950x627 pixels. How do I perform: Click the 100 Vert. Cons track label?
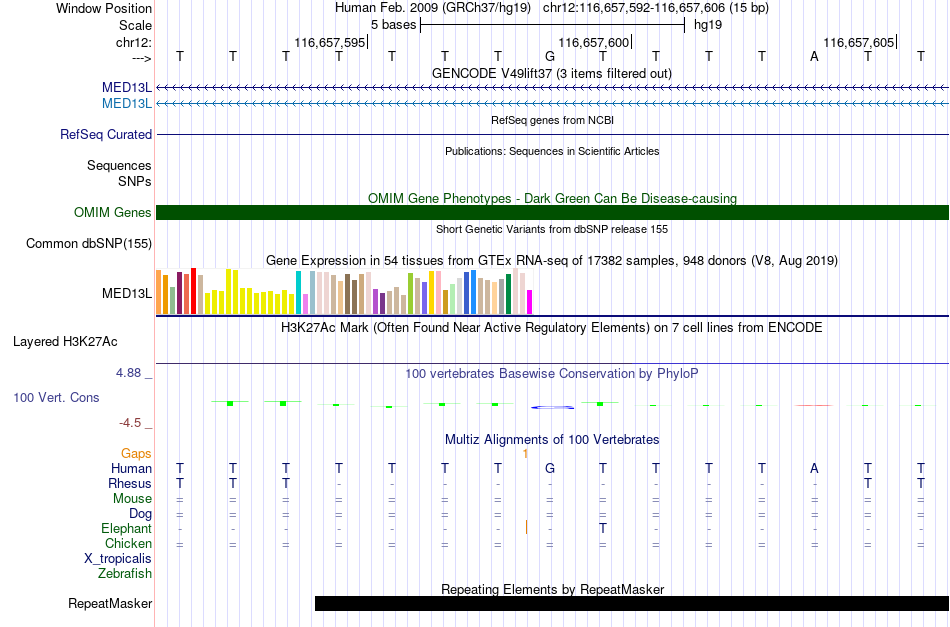point(56,397)
